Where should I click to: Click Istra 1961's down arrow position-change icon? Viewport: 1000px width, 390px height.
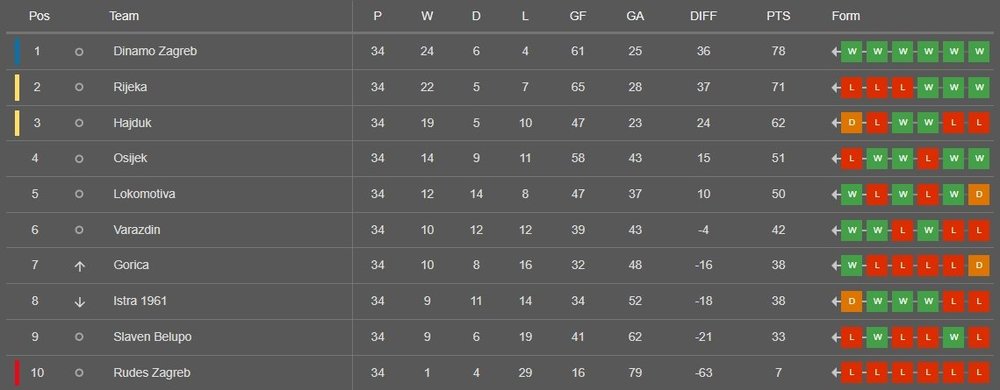click(79, 302)
